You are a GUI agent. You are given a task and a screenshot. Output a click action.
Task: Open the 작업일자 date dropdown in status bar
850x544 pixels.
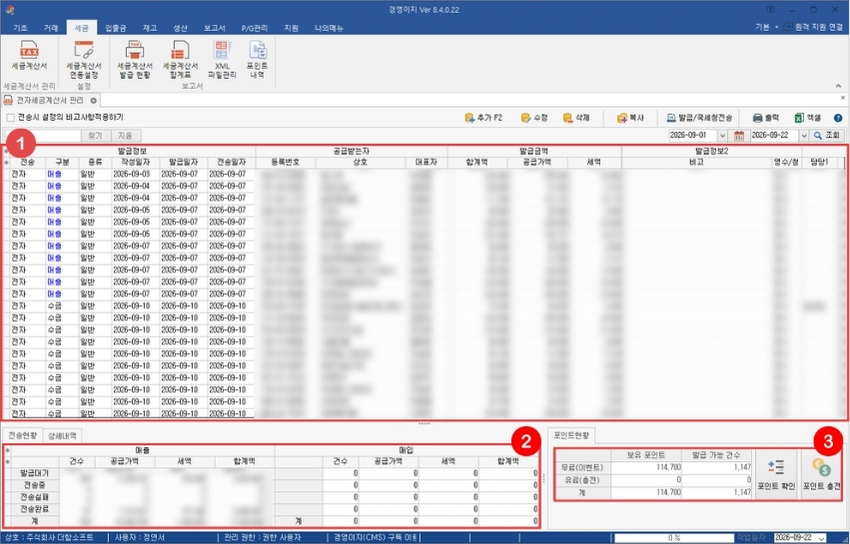coord(821,537)
